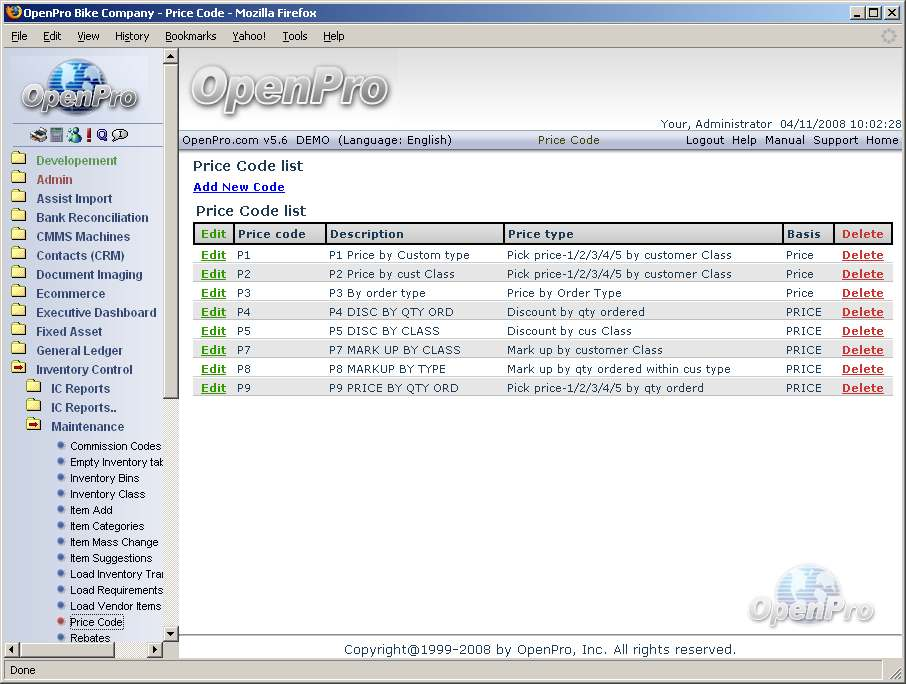Click the printer icon in sidebar toolbar
Viewport: 906px width, 684px height.
(39, 135)
